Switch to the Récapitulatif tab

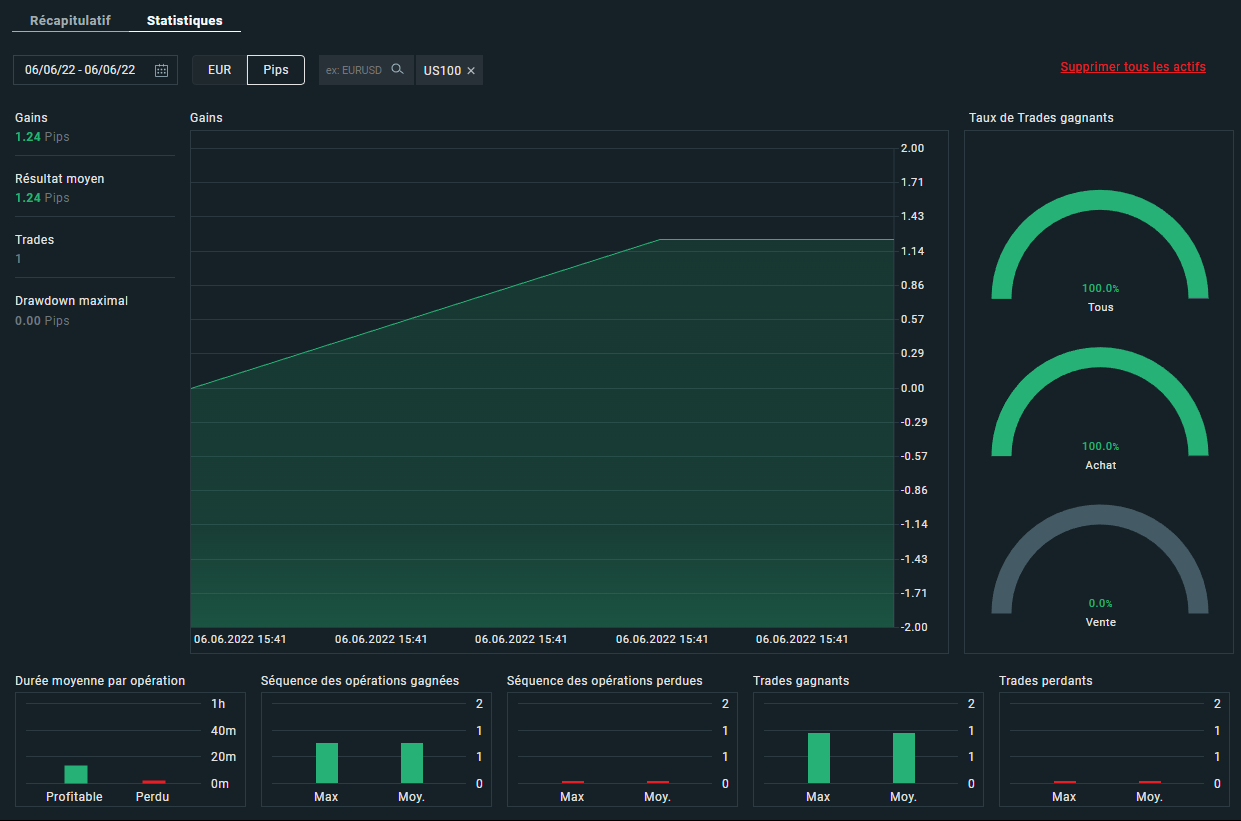point(70,20)
